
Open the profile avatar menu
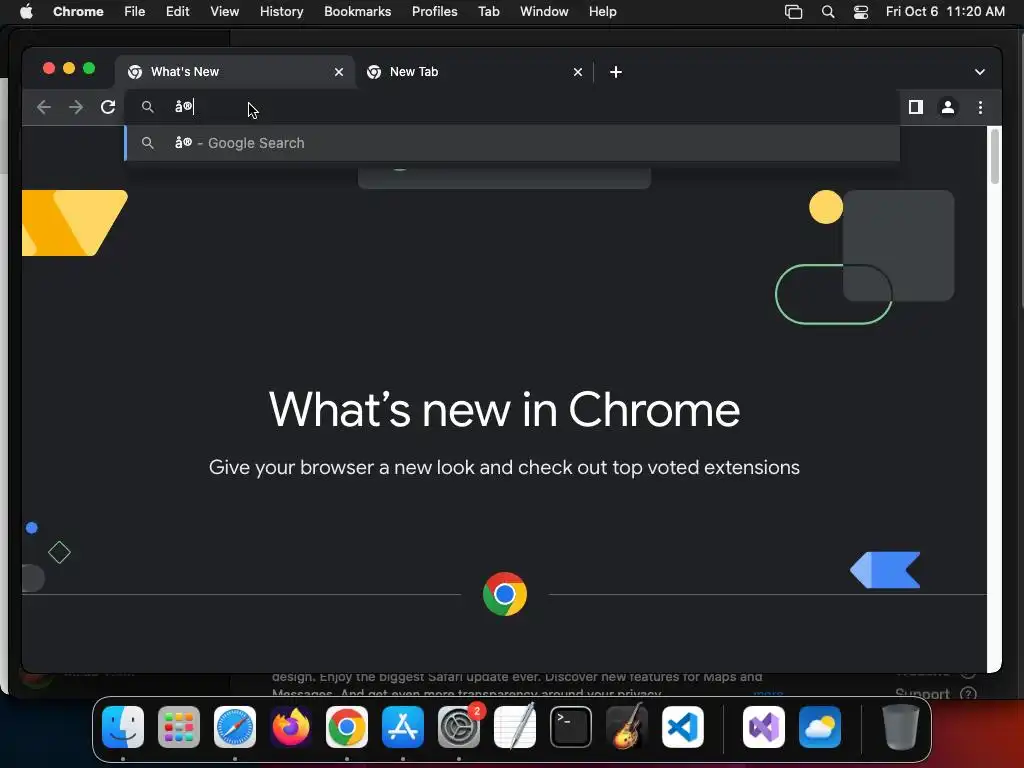tap(948, 107)
